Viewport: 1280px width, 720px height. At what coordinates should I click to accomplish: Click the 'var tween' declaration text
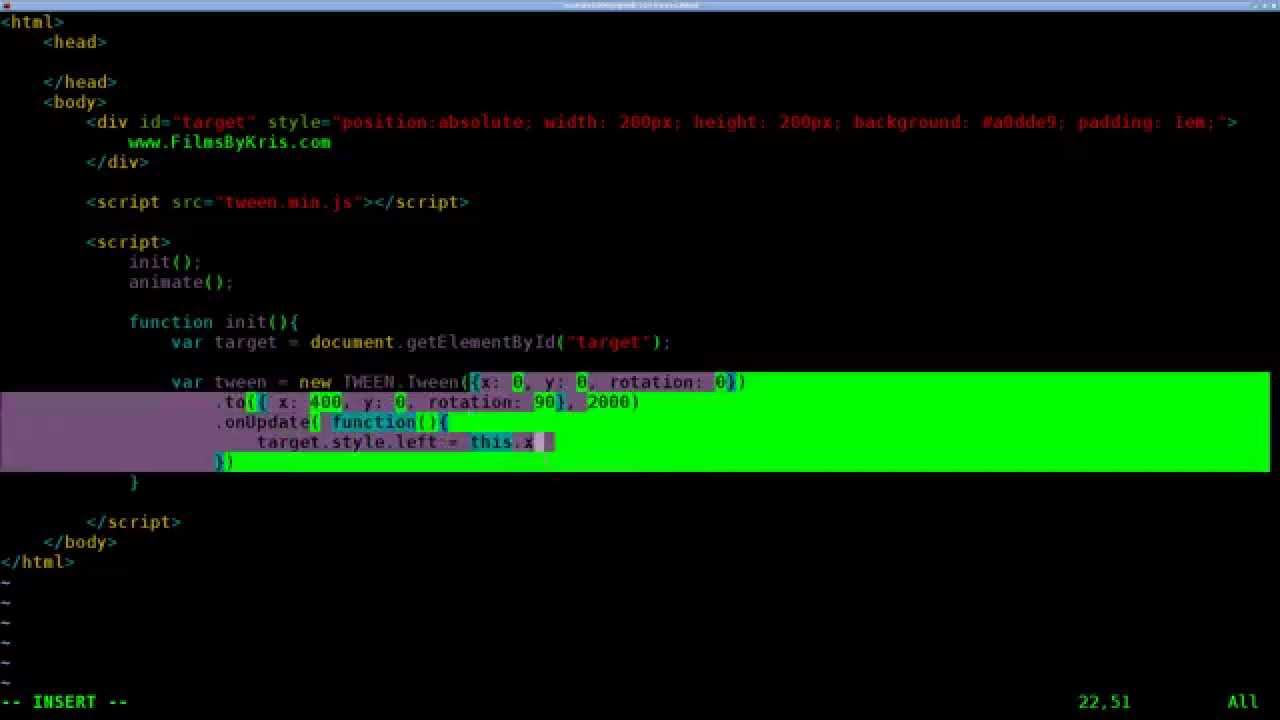coord(219,382)
